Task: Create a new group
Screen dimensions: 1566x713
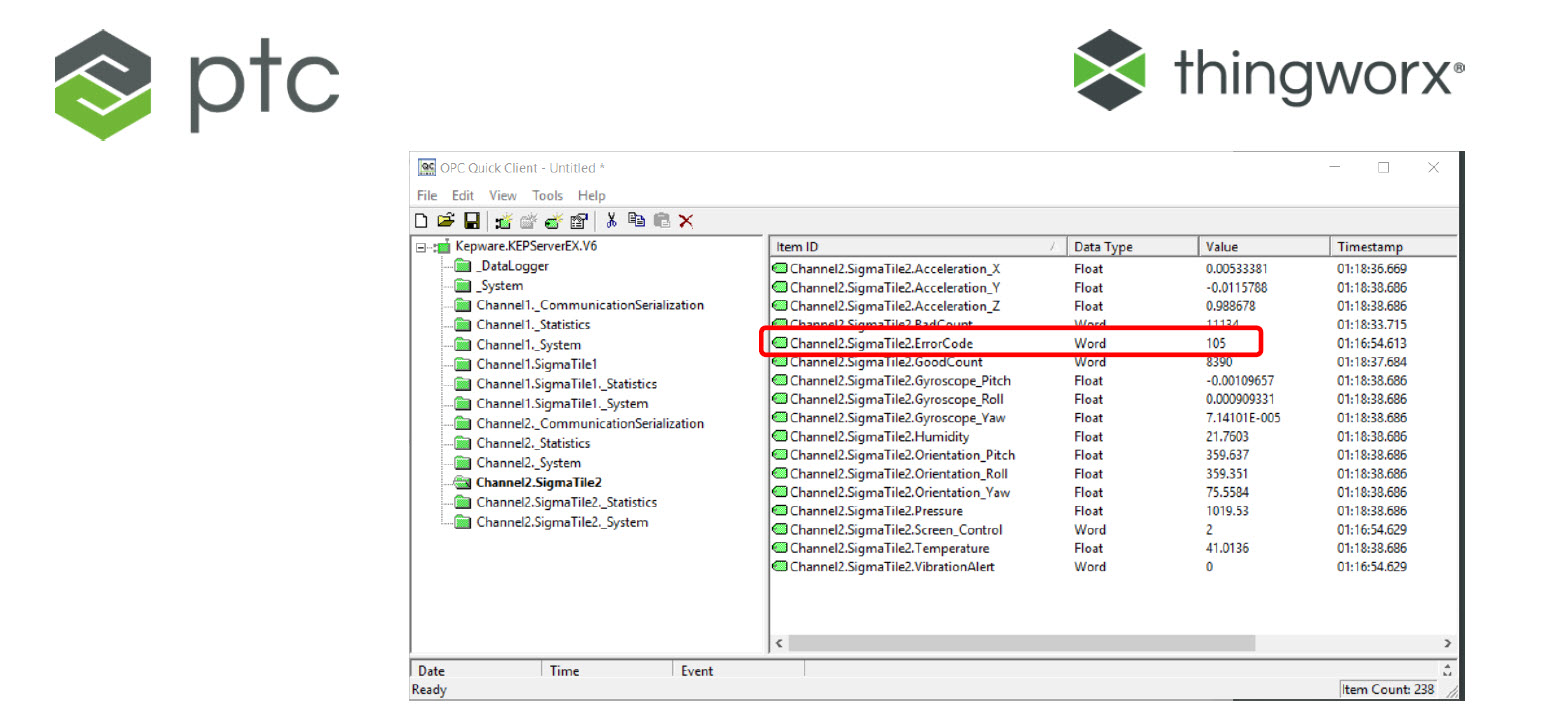Action: point(527,220)
